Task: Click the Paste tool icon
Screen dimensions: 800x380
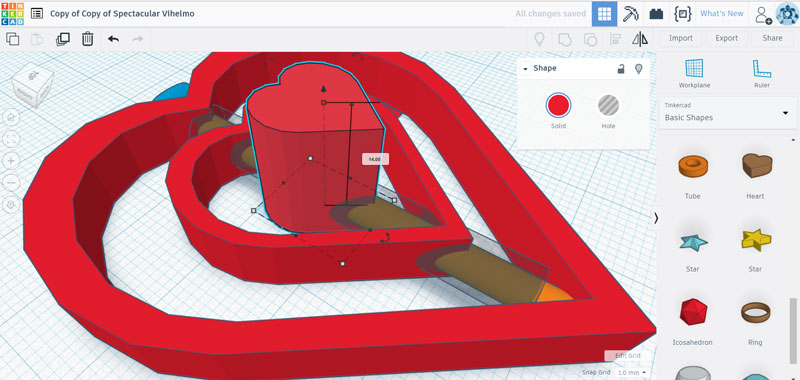Action: pyautogui.click(x=37, y=39)
